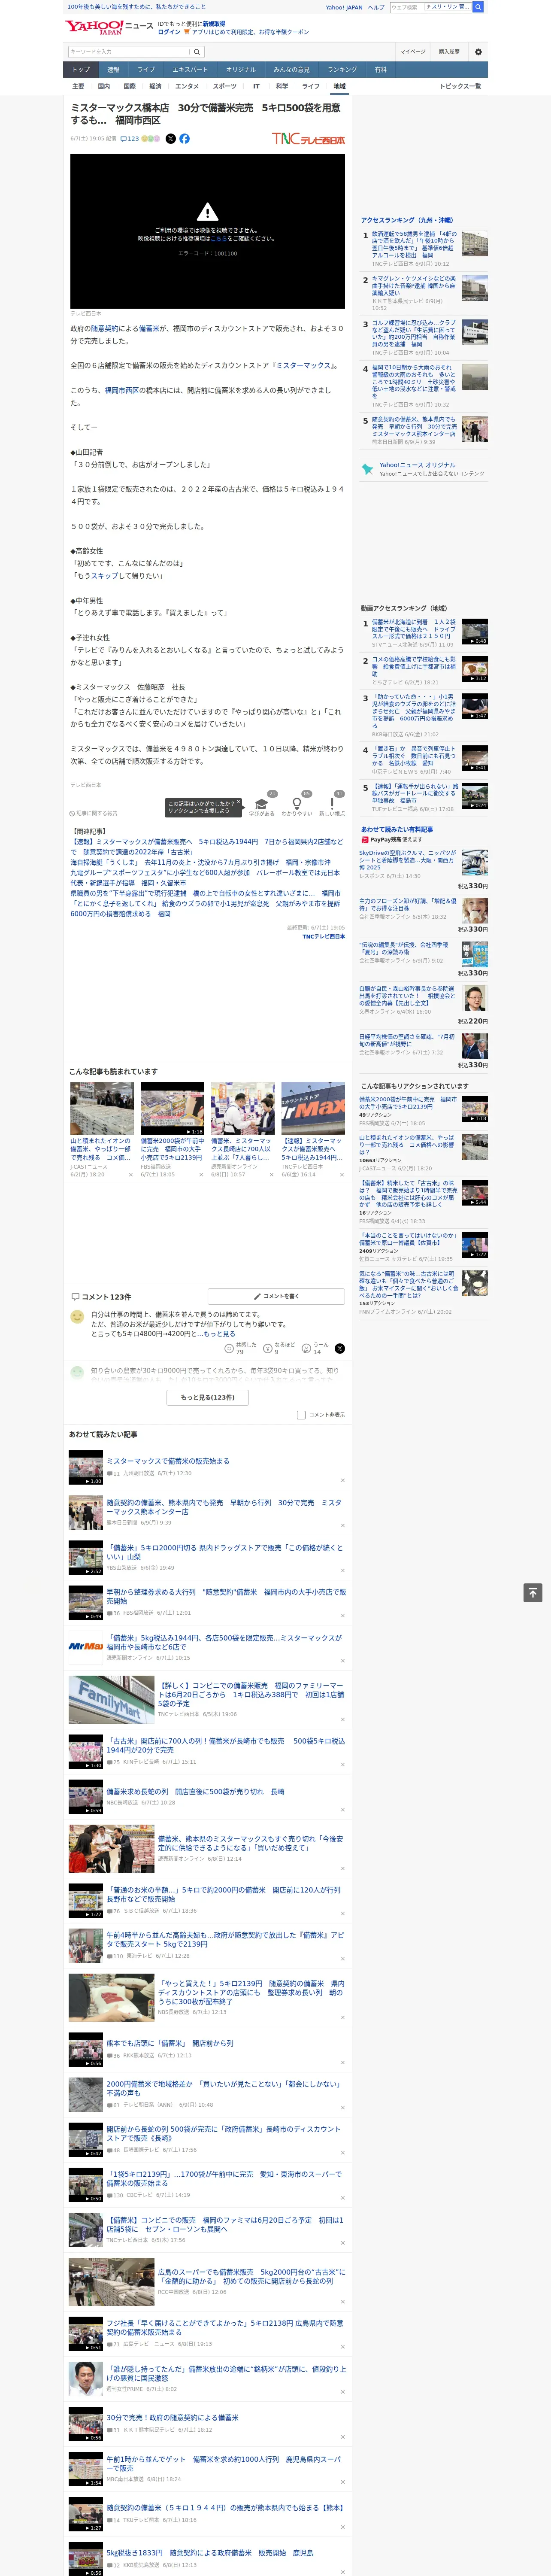Open the Yahoo! JAPAN link in the top bar
This screenshot has height=2576, width=551.
pyautogui.click(x=344, y=7)
